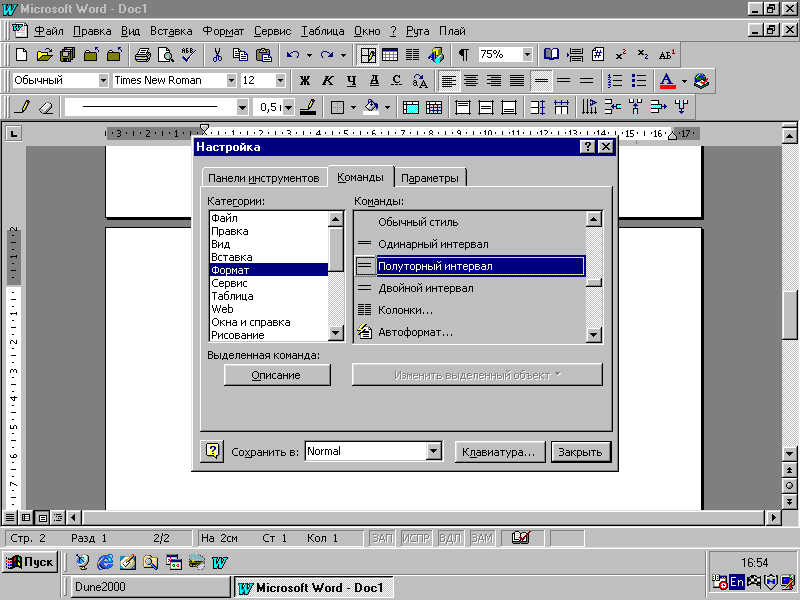The image size is (800, 600).
Task: Switch to the Панели инструментов tab
Action: point(263,178)
